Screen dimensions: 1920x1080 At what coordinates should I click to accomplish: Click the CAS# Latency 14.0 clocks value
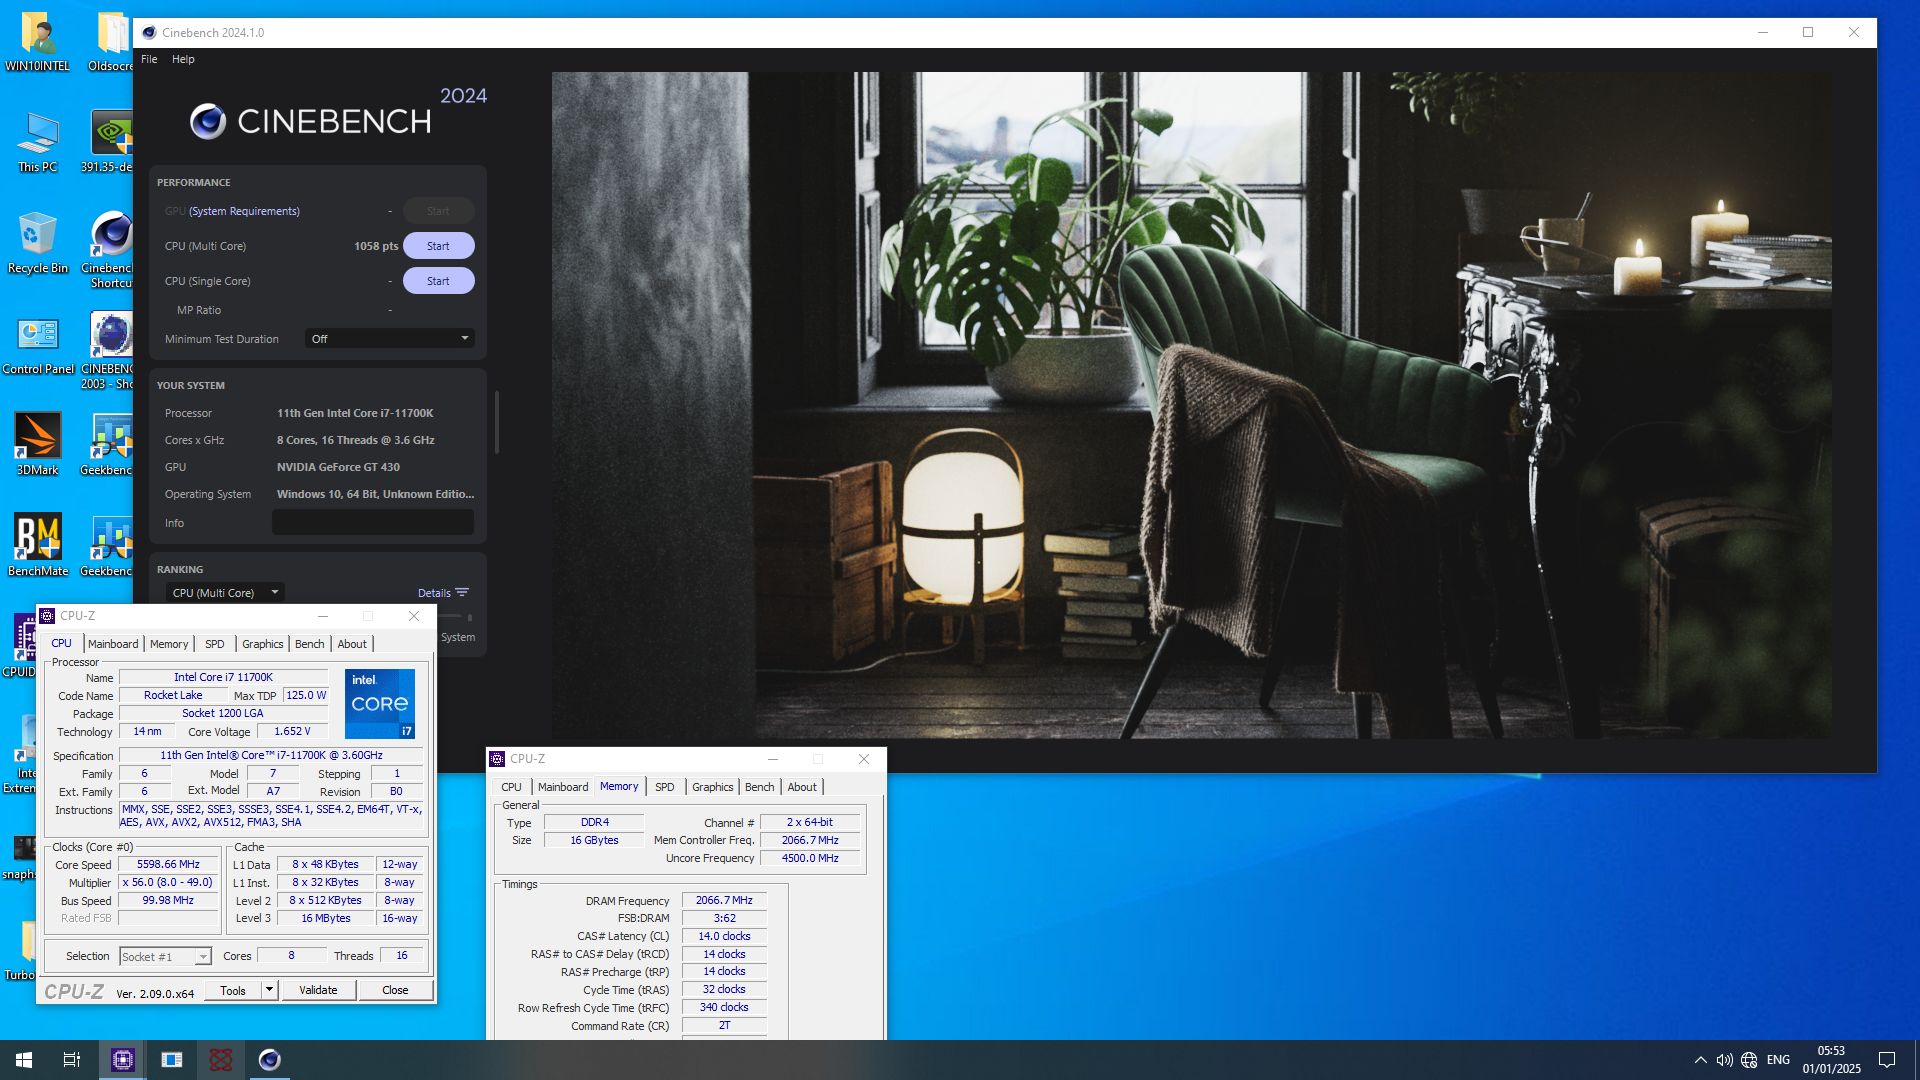click(724, 936)
